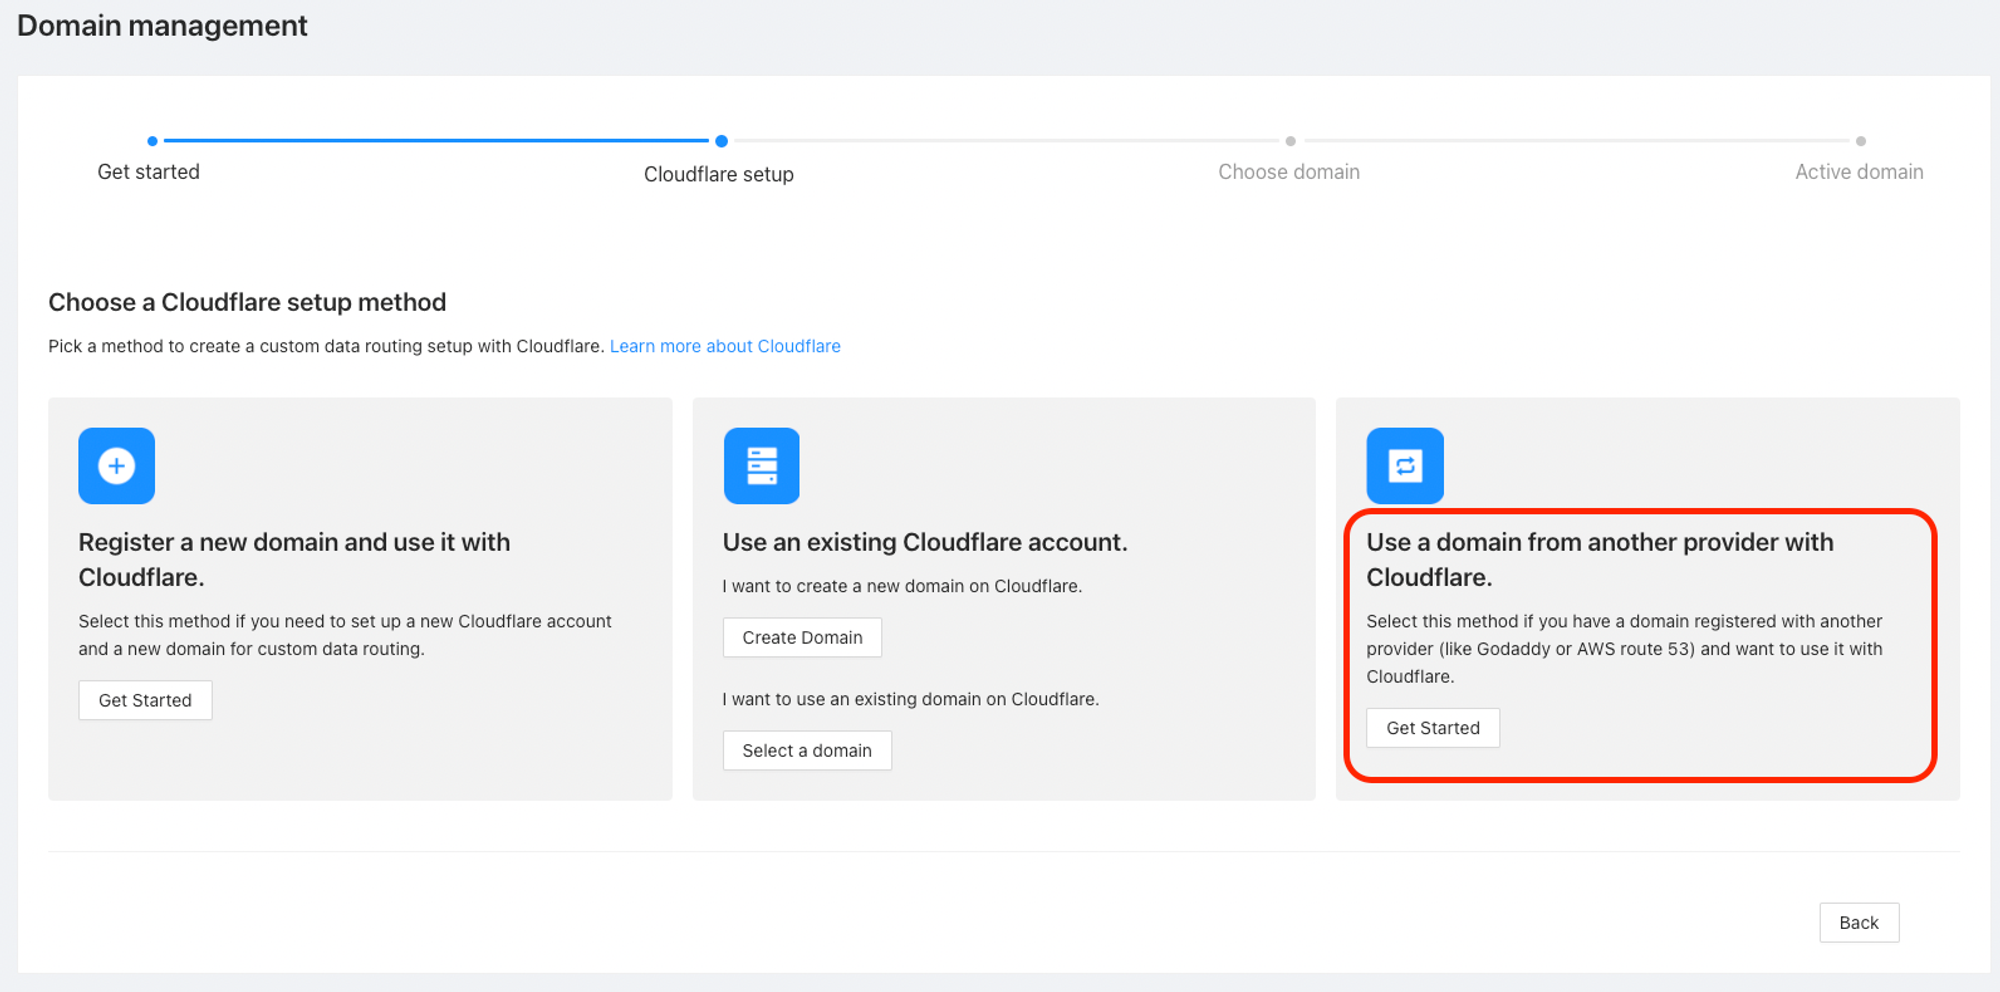Click the Choose domain step dot
2000x992 pixels.
pos(1290,141)
